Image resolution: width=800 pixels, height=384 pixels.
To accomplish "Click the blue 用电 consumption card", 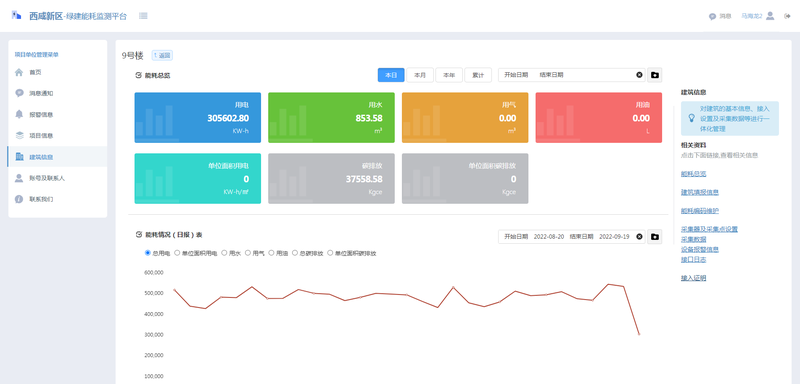I will pyautogui.click(x=197, y=117).
